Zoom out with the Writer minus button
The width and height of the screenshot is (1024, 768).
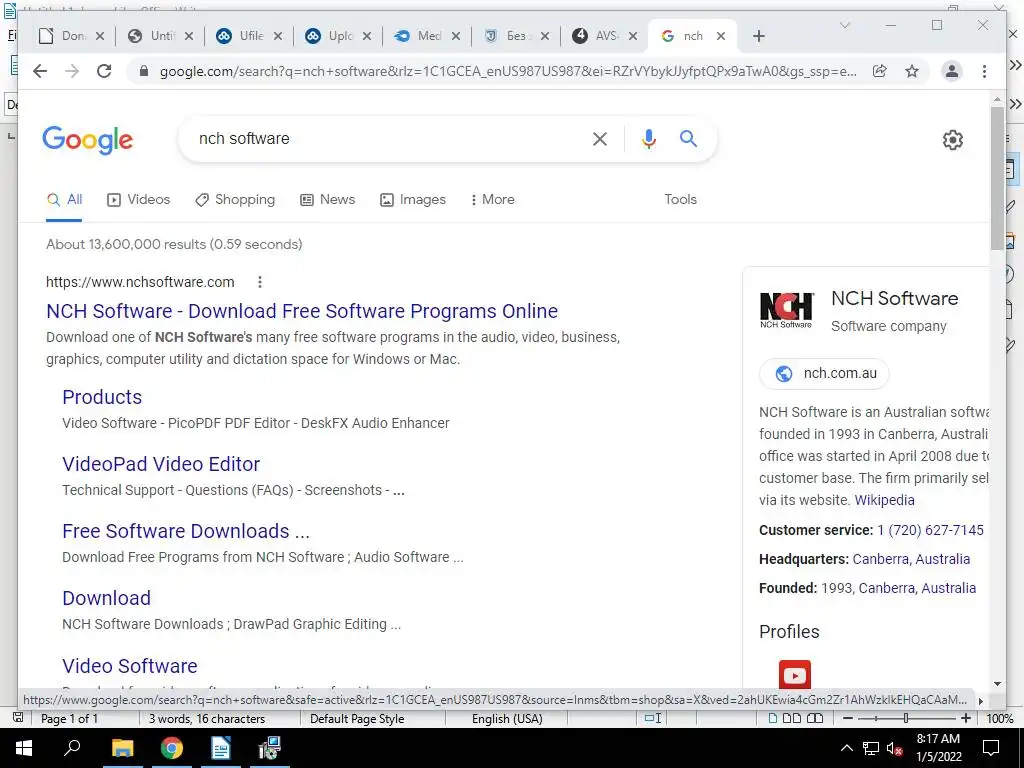(x=848, y=718)
